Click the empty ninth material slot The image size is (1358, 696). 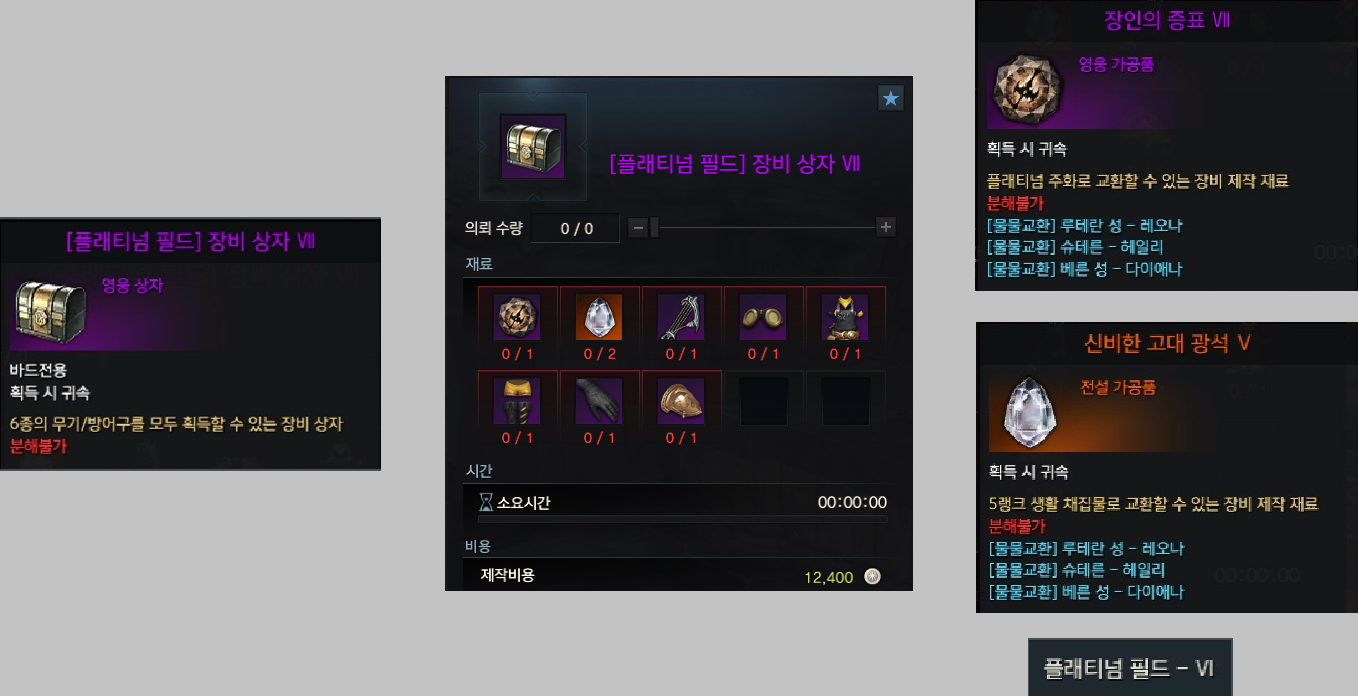[x=763, y=402]
